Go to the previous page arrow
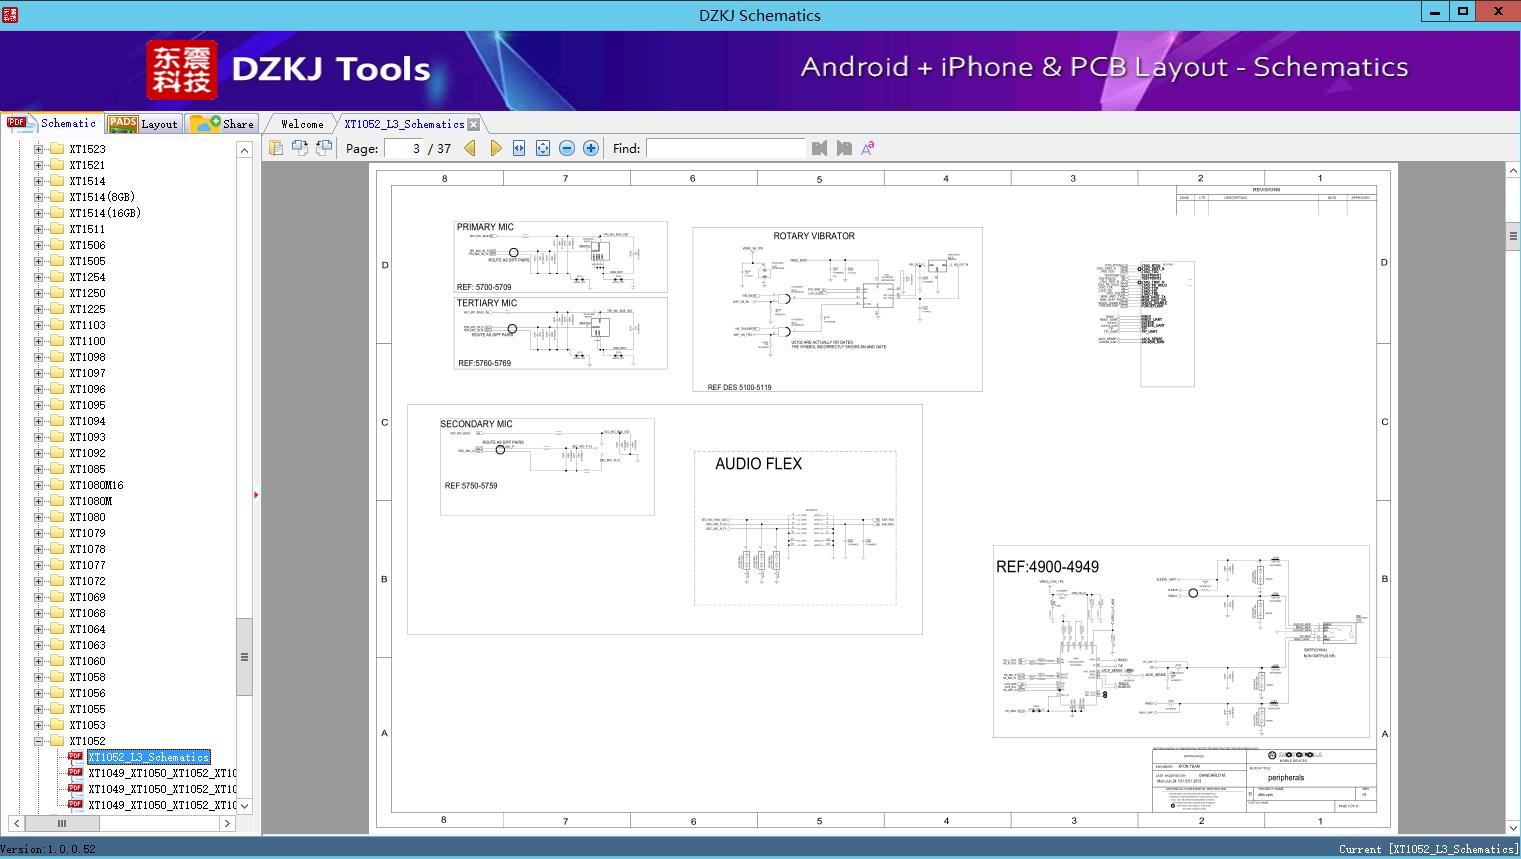The width and height of the screenshot is (1521, 859). pos(470,148)
